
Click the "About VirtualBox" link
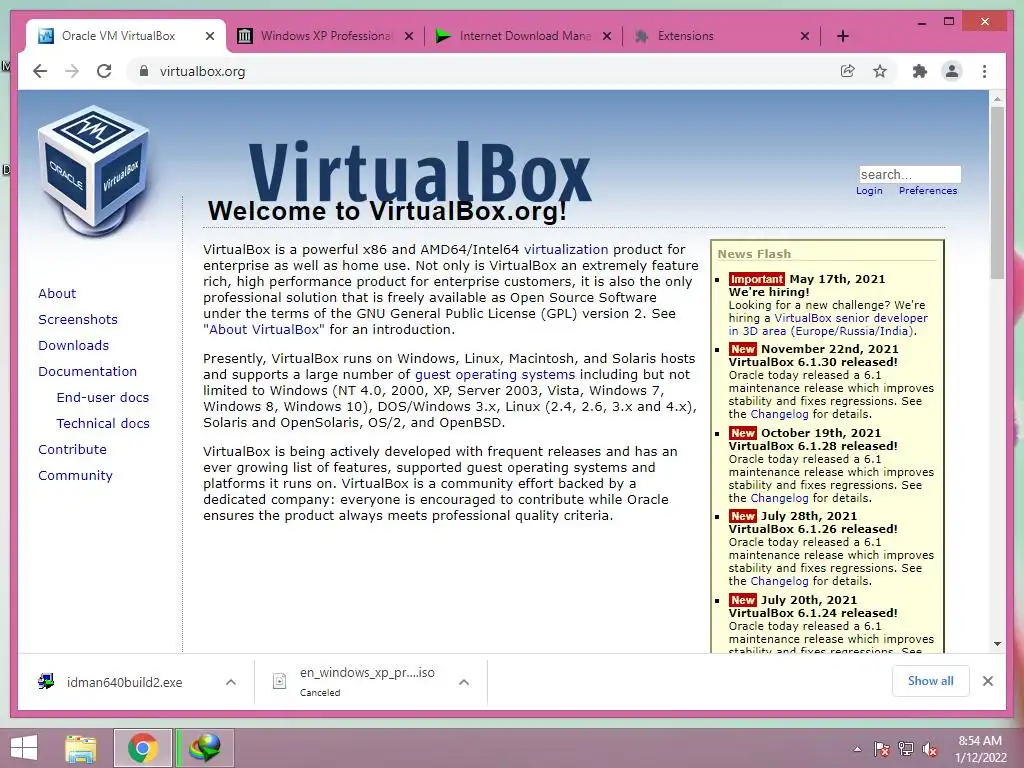pos(264,329)
